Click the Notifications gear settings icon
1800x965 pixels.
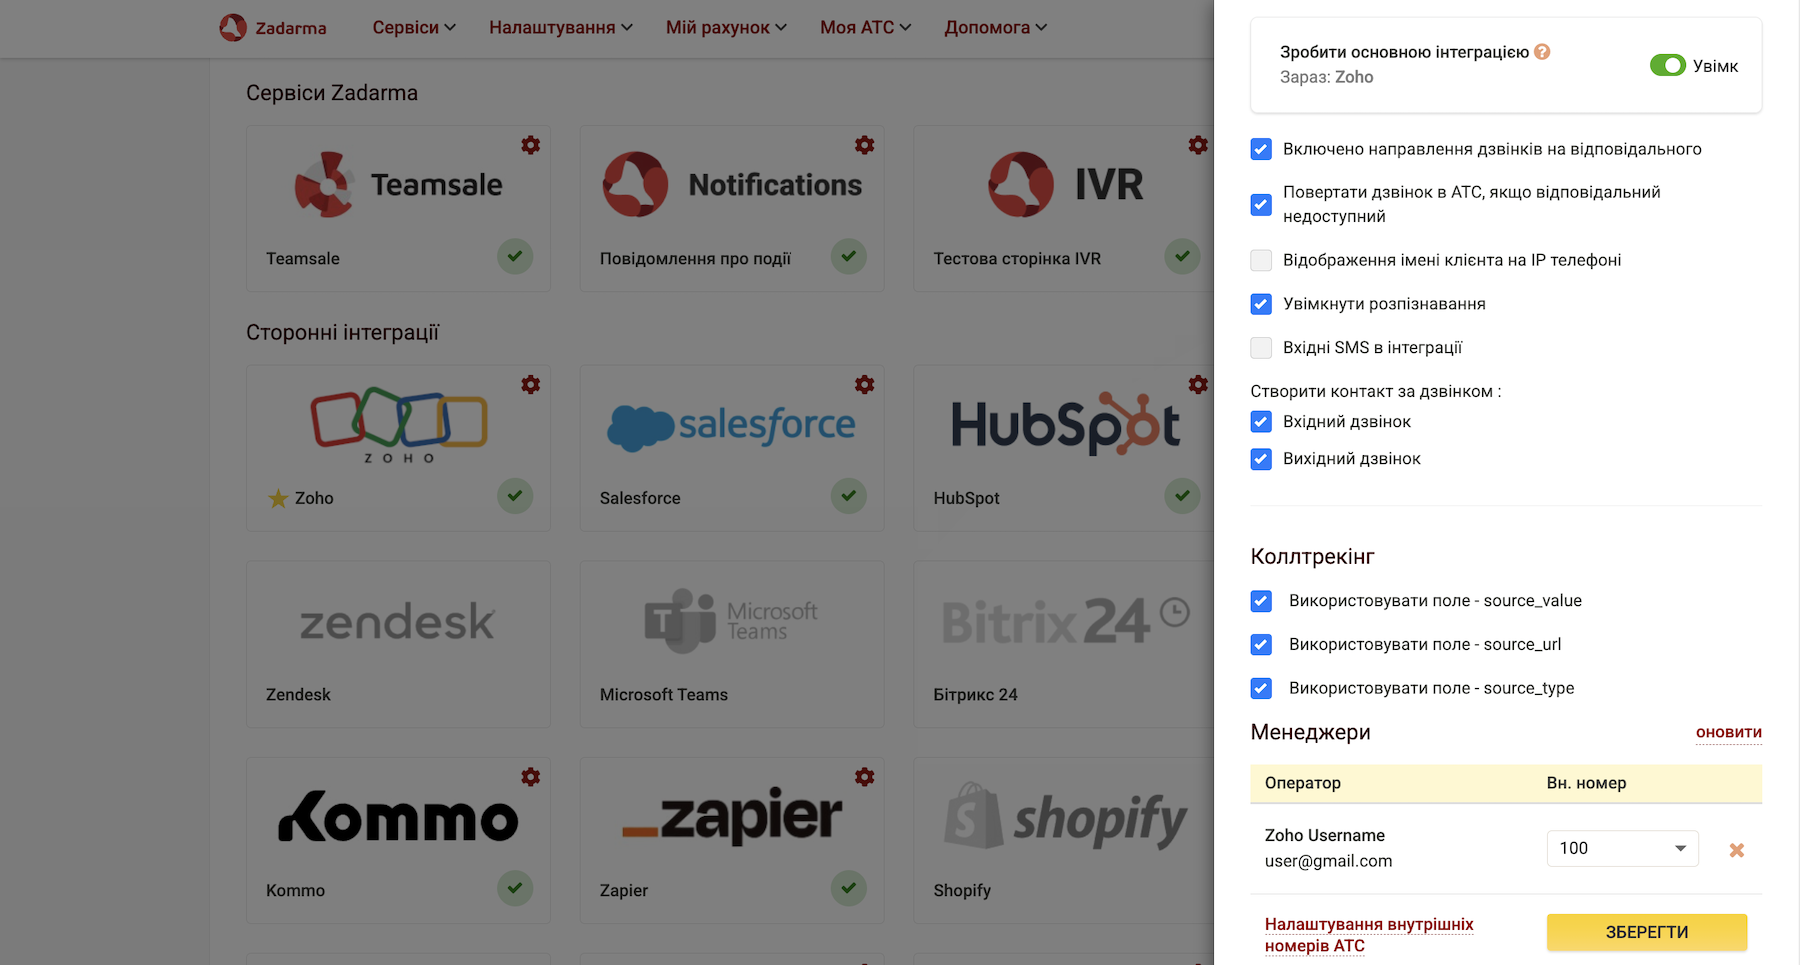865,145
